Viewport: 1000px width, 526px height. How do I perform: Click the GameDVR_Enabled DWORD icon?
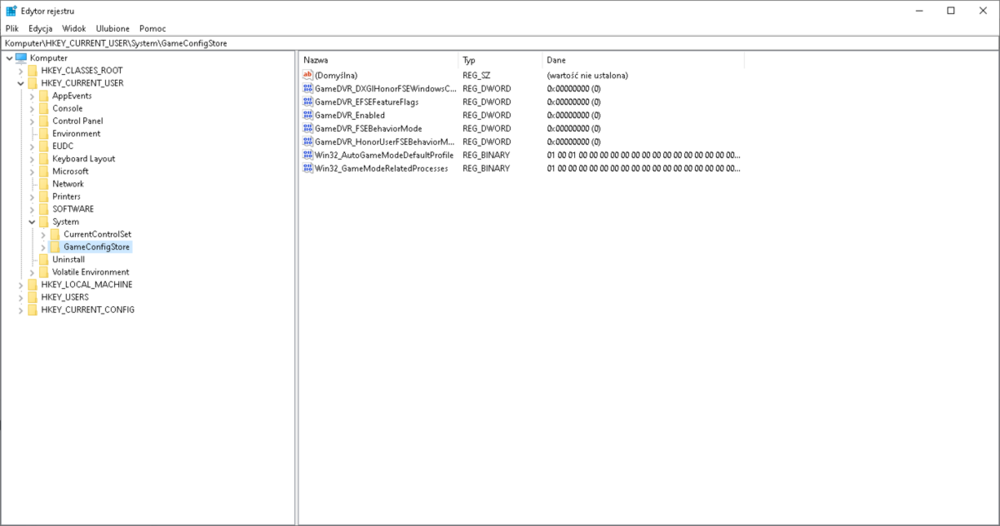pos(307,115)
